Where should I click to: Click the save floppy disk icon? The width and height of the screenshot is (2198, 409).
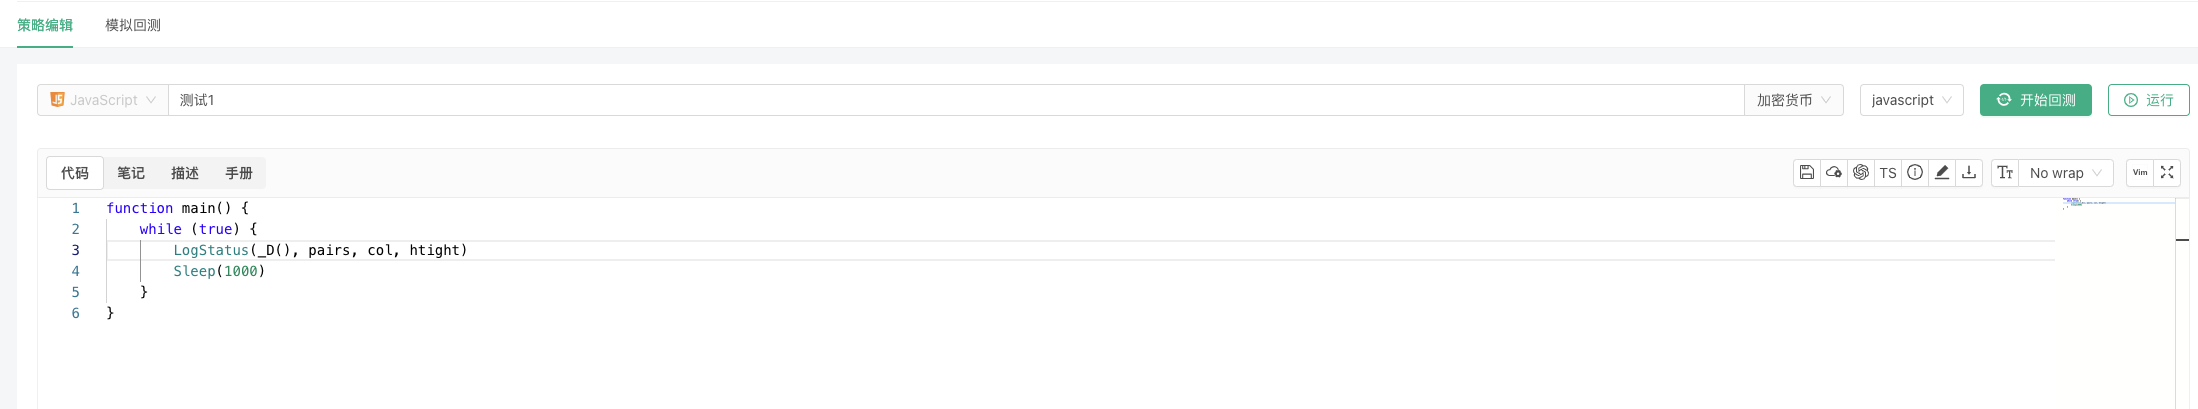[x=1806, y=173]
